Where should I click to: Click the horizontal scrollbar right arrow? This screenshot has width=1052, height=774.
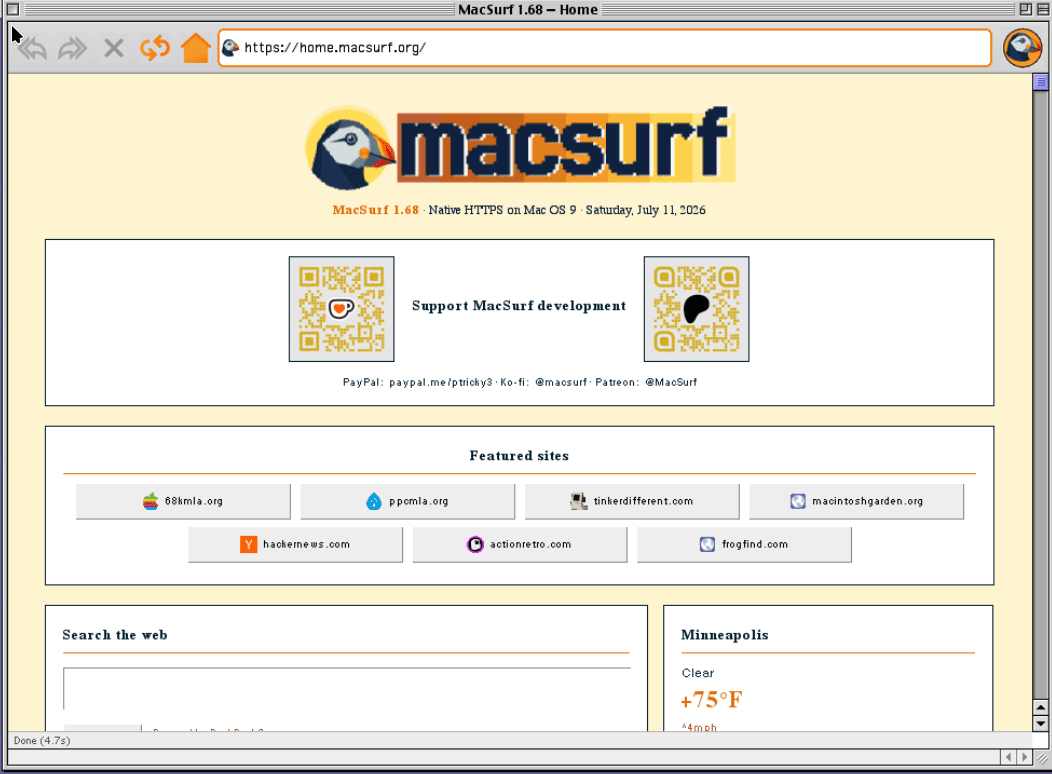[x=1024, y=757]
